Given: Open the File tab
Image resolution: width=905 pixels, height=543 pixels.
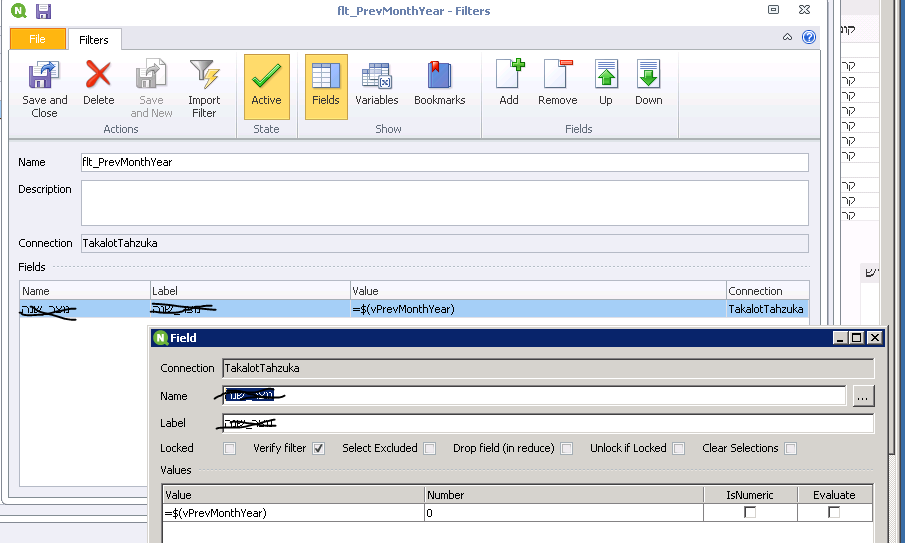Looking at the screenshot, I should [x=37, y=39].
